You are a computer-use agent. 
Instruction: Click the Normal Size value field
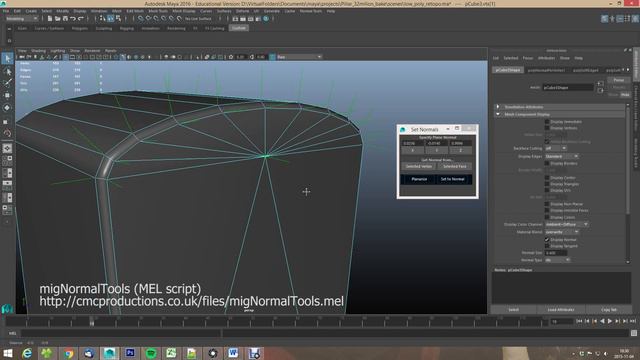pyautogui.click(x=556, y=253)
